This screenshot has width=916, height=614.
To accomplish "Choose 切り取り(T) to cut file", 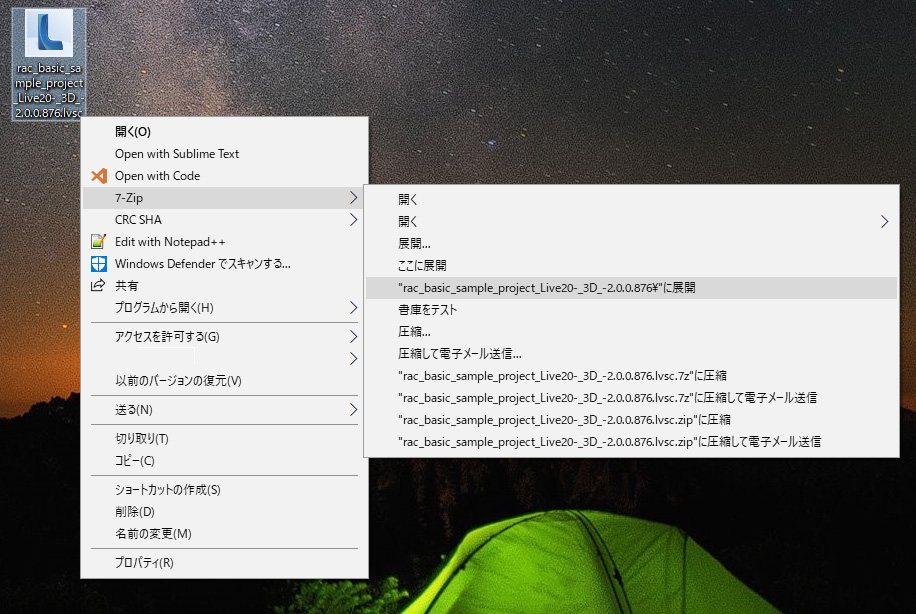I will tap(224, 439).
